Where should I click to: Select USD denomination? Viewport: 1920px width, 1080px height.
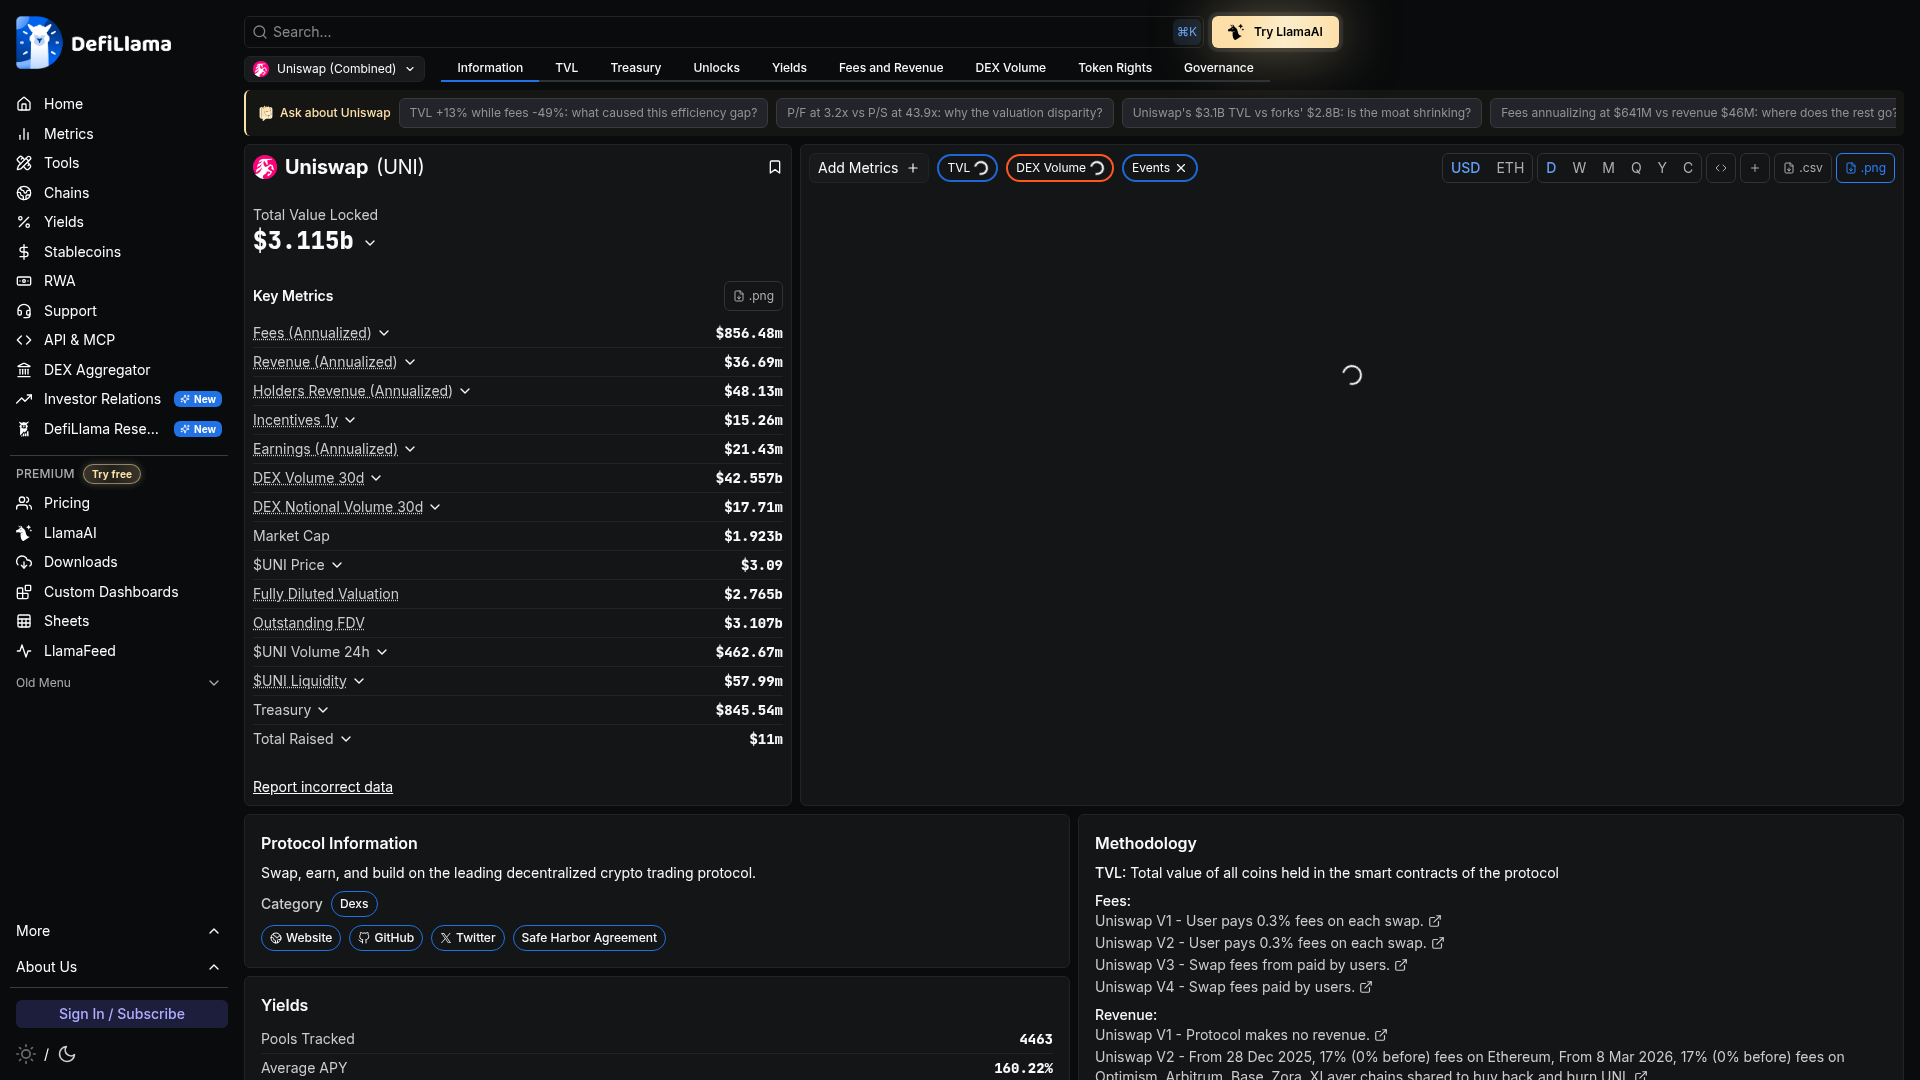(1465, 168)
